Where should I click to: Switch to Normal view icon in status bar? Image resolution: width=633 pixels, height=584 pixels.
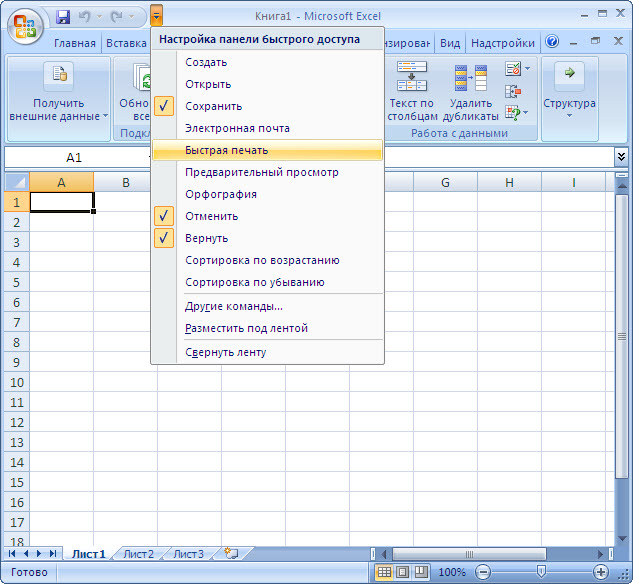point(384,571)
